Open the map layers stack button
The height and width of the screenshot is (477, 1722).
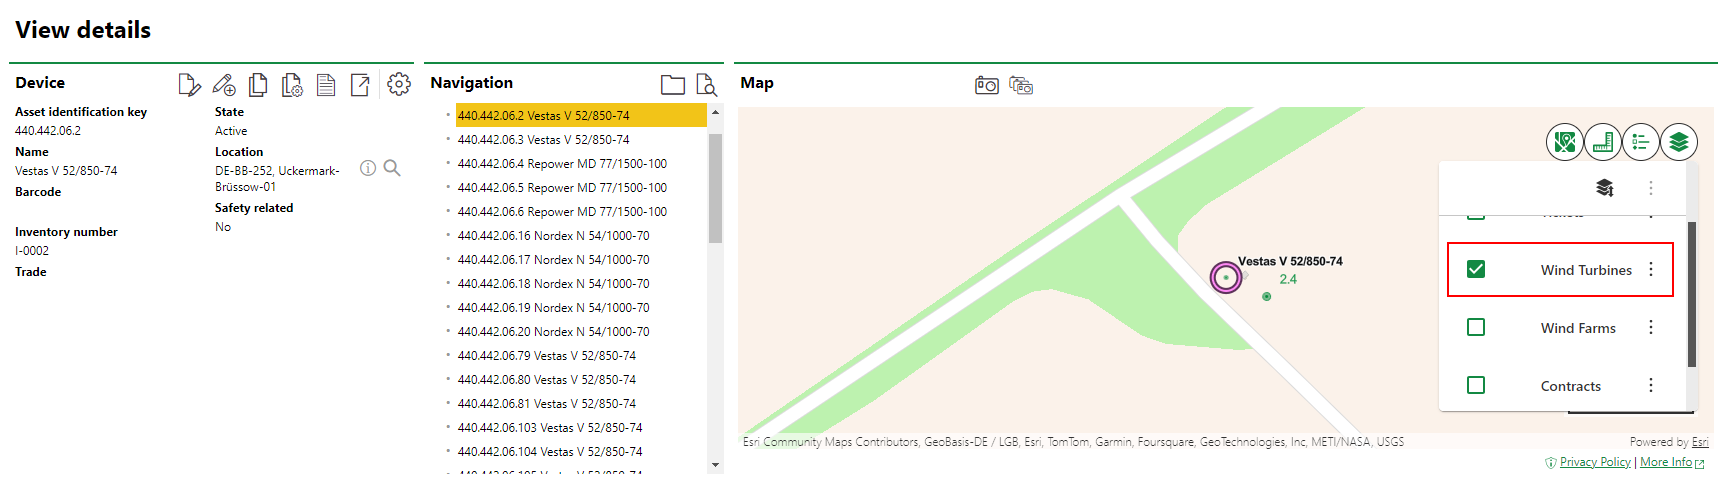(x=1679, y=143)
